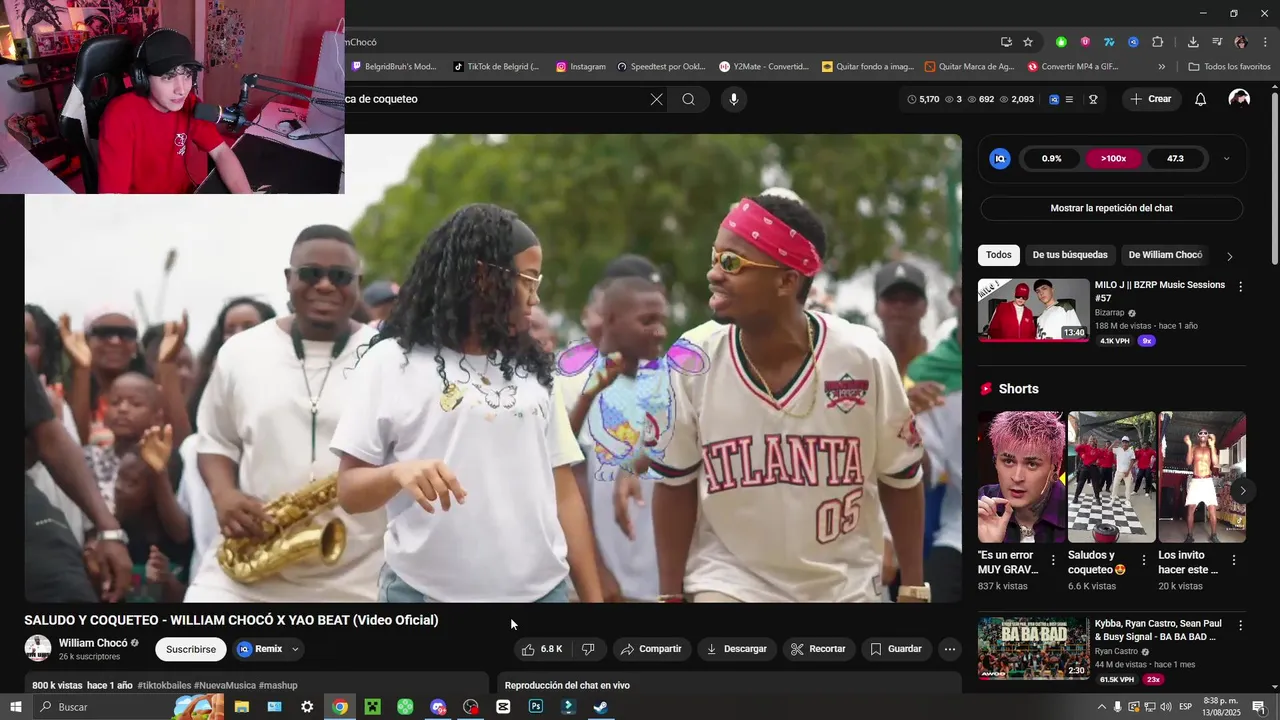
Task: Select the 'De tus búsquedas' chip
Action: 1070,255
